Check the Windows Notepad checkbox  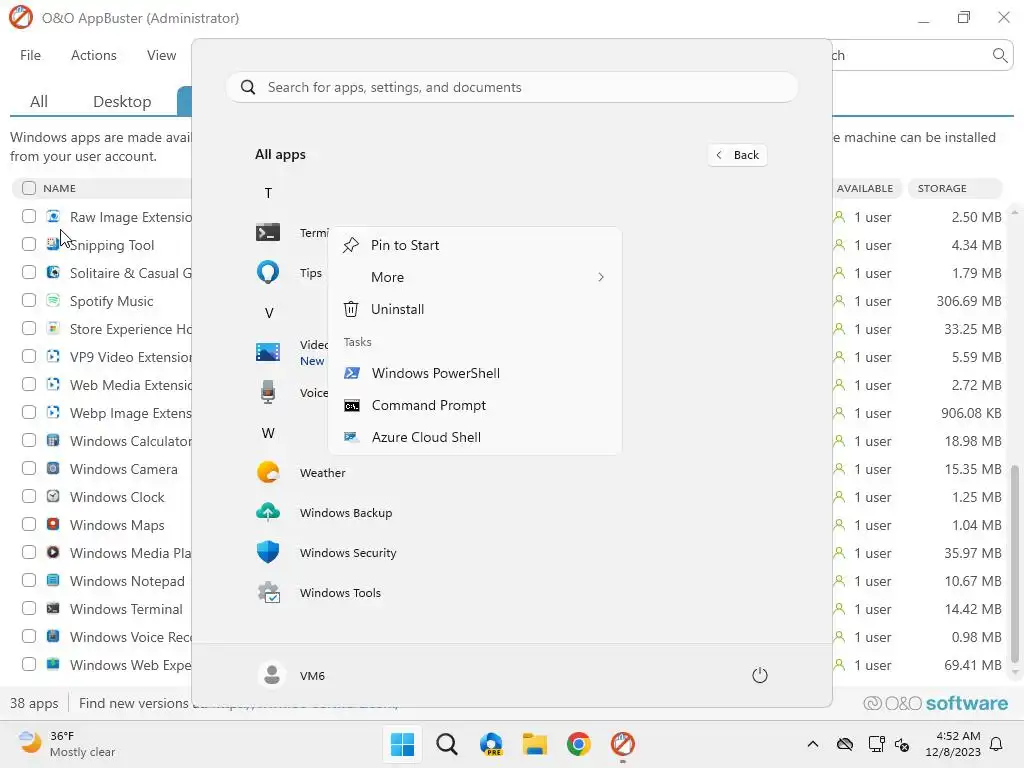click(29, 581)
